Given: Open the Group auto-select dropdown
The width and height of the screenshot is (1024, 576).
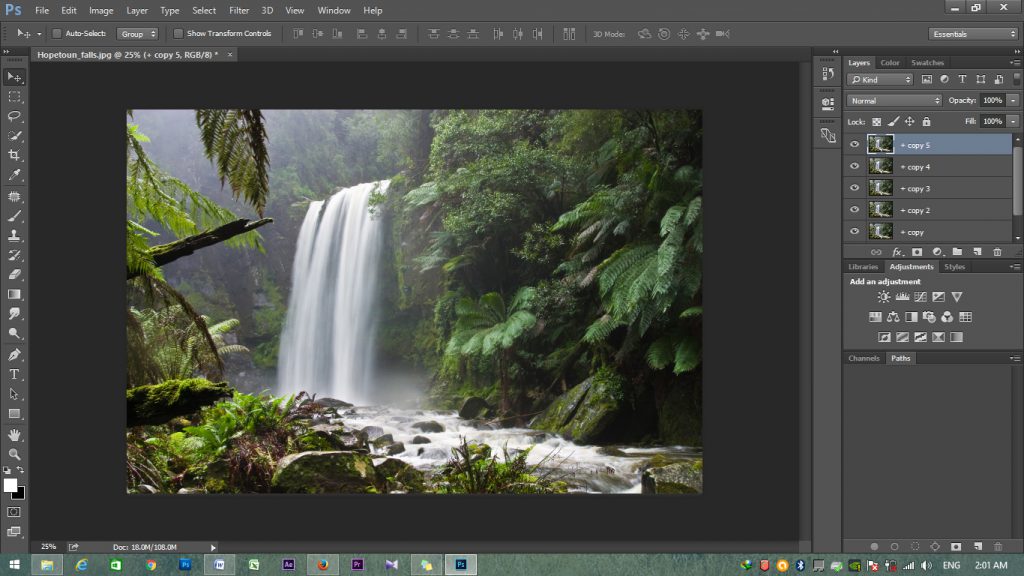Looking at the screenshot, I should (138, 34).
